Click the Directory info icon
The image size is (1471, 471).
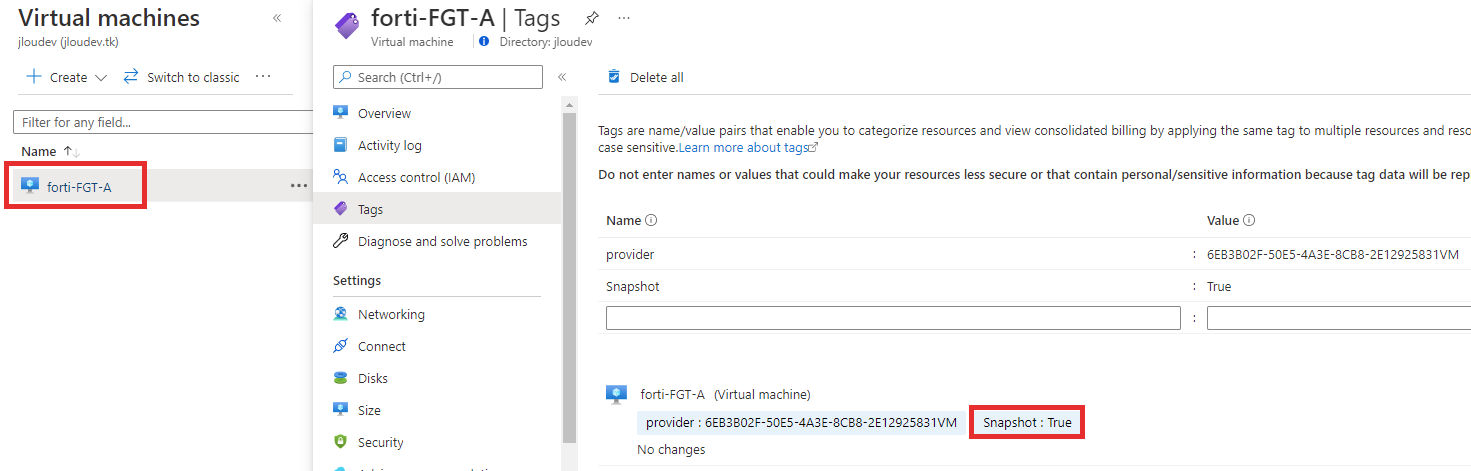(x=484, y=42)
